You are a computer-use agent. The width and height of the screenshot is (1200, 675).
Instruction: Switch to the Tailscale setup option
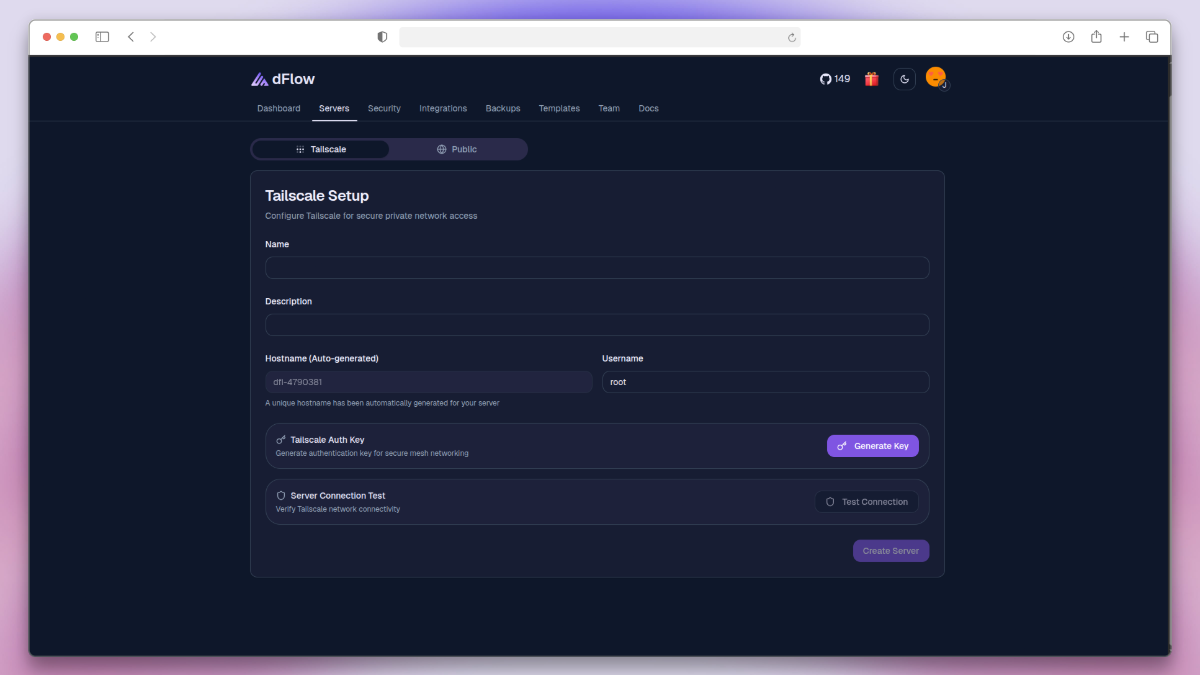321,149
